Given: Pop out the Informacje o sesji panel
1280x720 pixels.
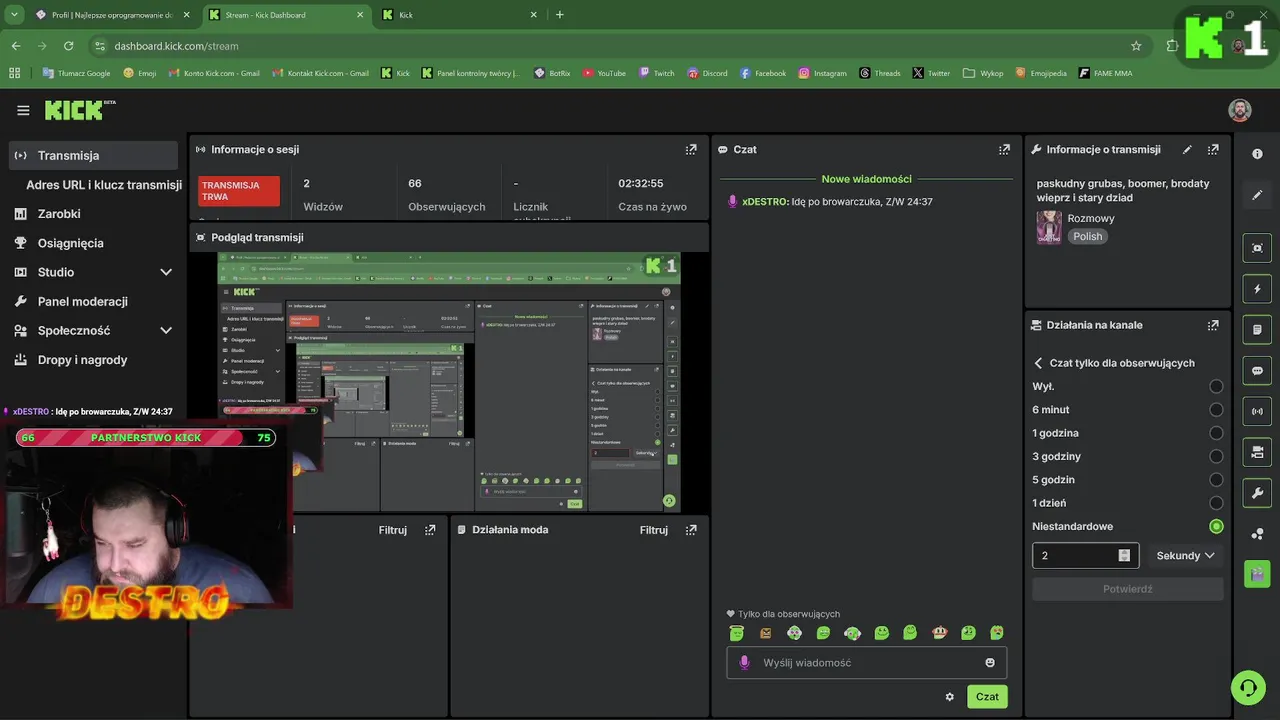Looking at the screenshot, I should pyautogui.click(x=691, y=149).
